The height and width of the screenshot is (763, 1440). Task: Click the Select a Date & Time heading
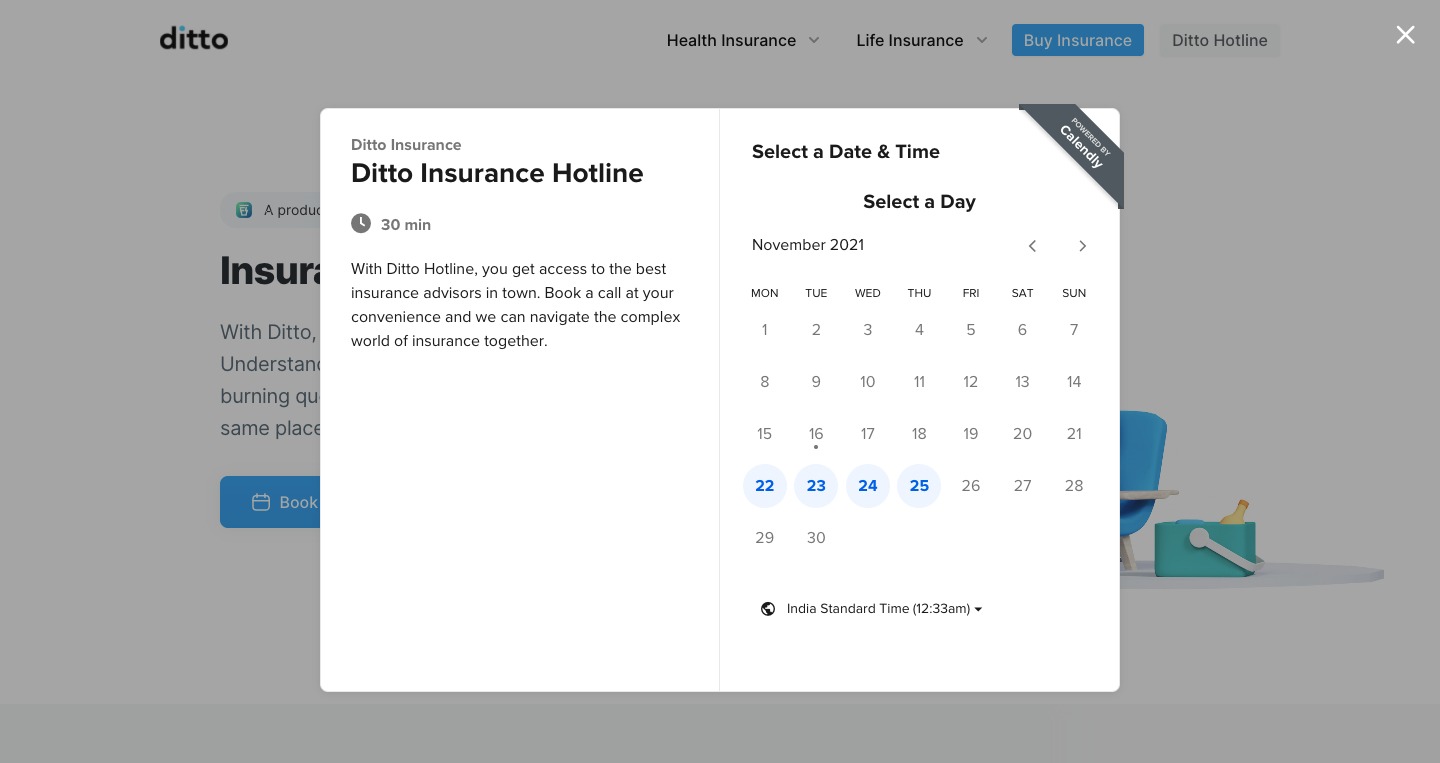click(846, 152)
